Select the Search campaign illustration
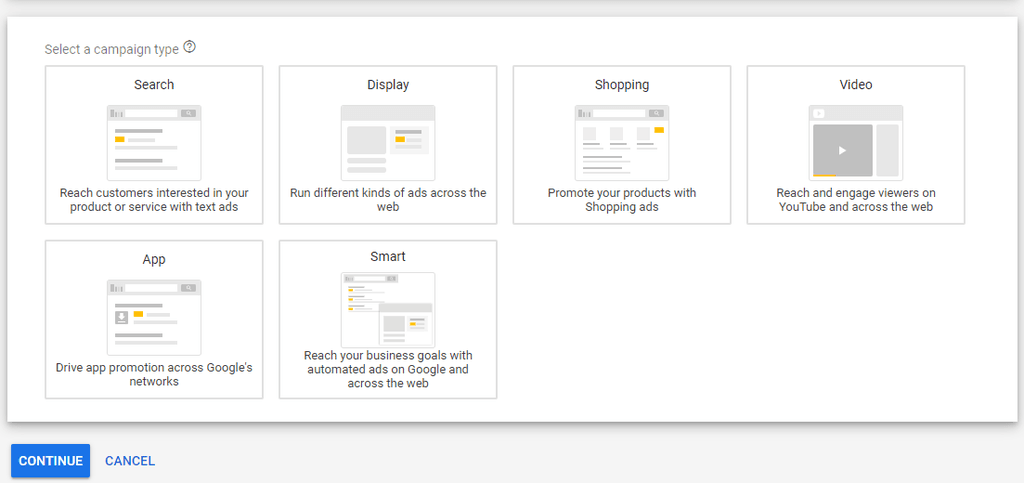The image size is (1024, 483). pos(154,143)
